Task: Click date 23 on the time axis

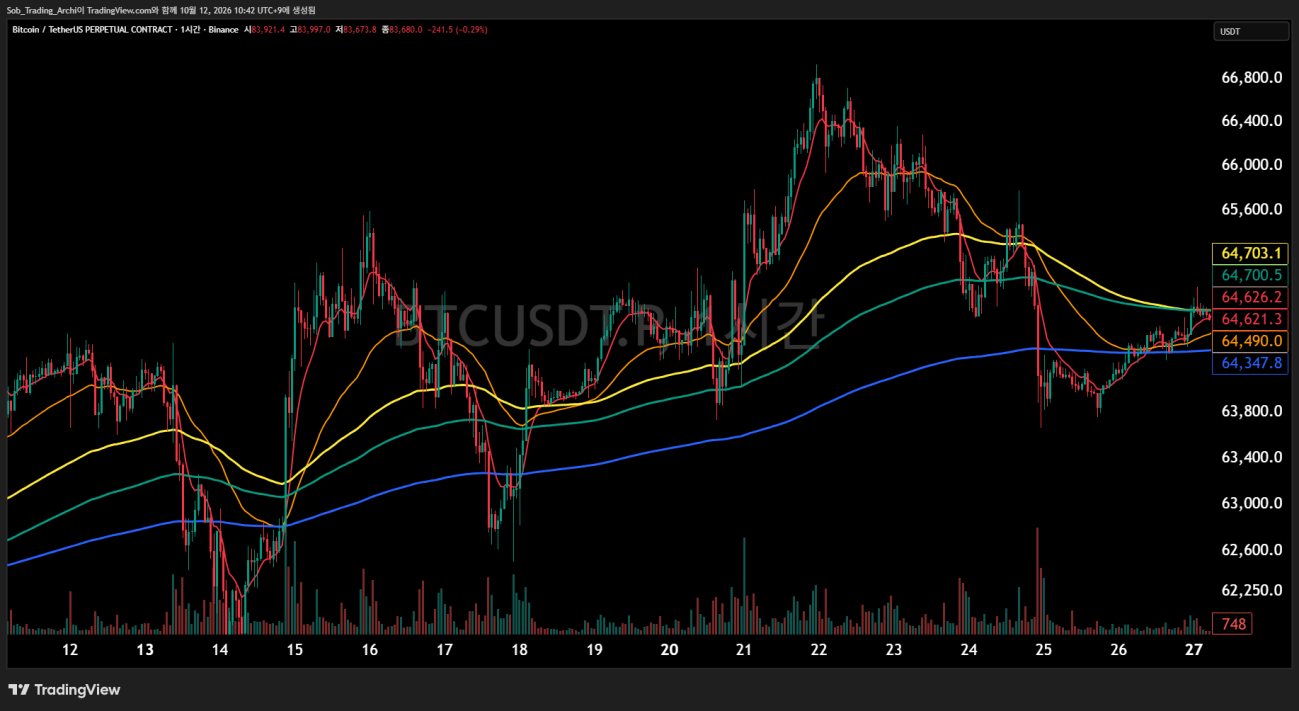Action: [x=894, y=650]
